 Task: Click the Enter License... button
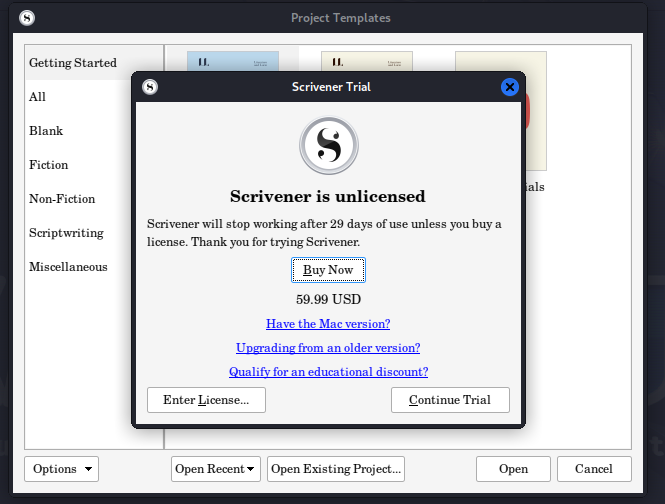click(x=207, y=400)
